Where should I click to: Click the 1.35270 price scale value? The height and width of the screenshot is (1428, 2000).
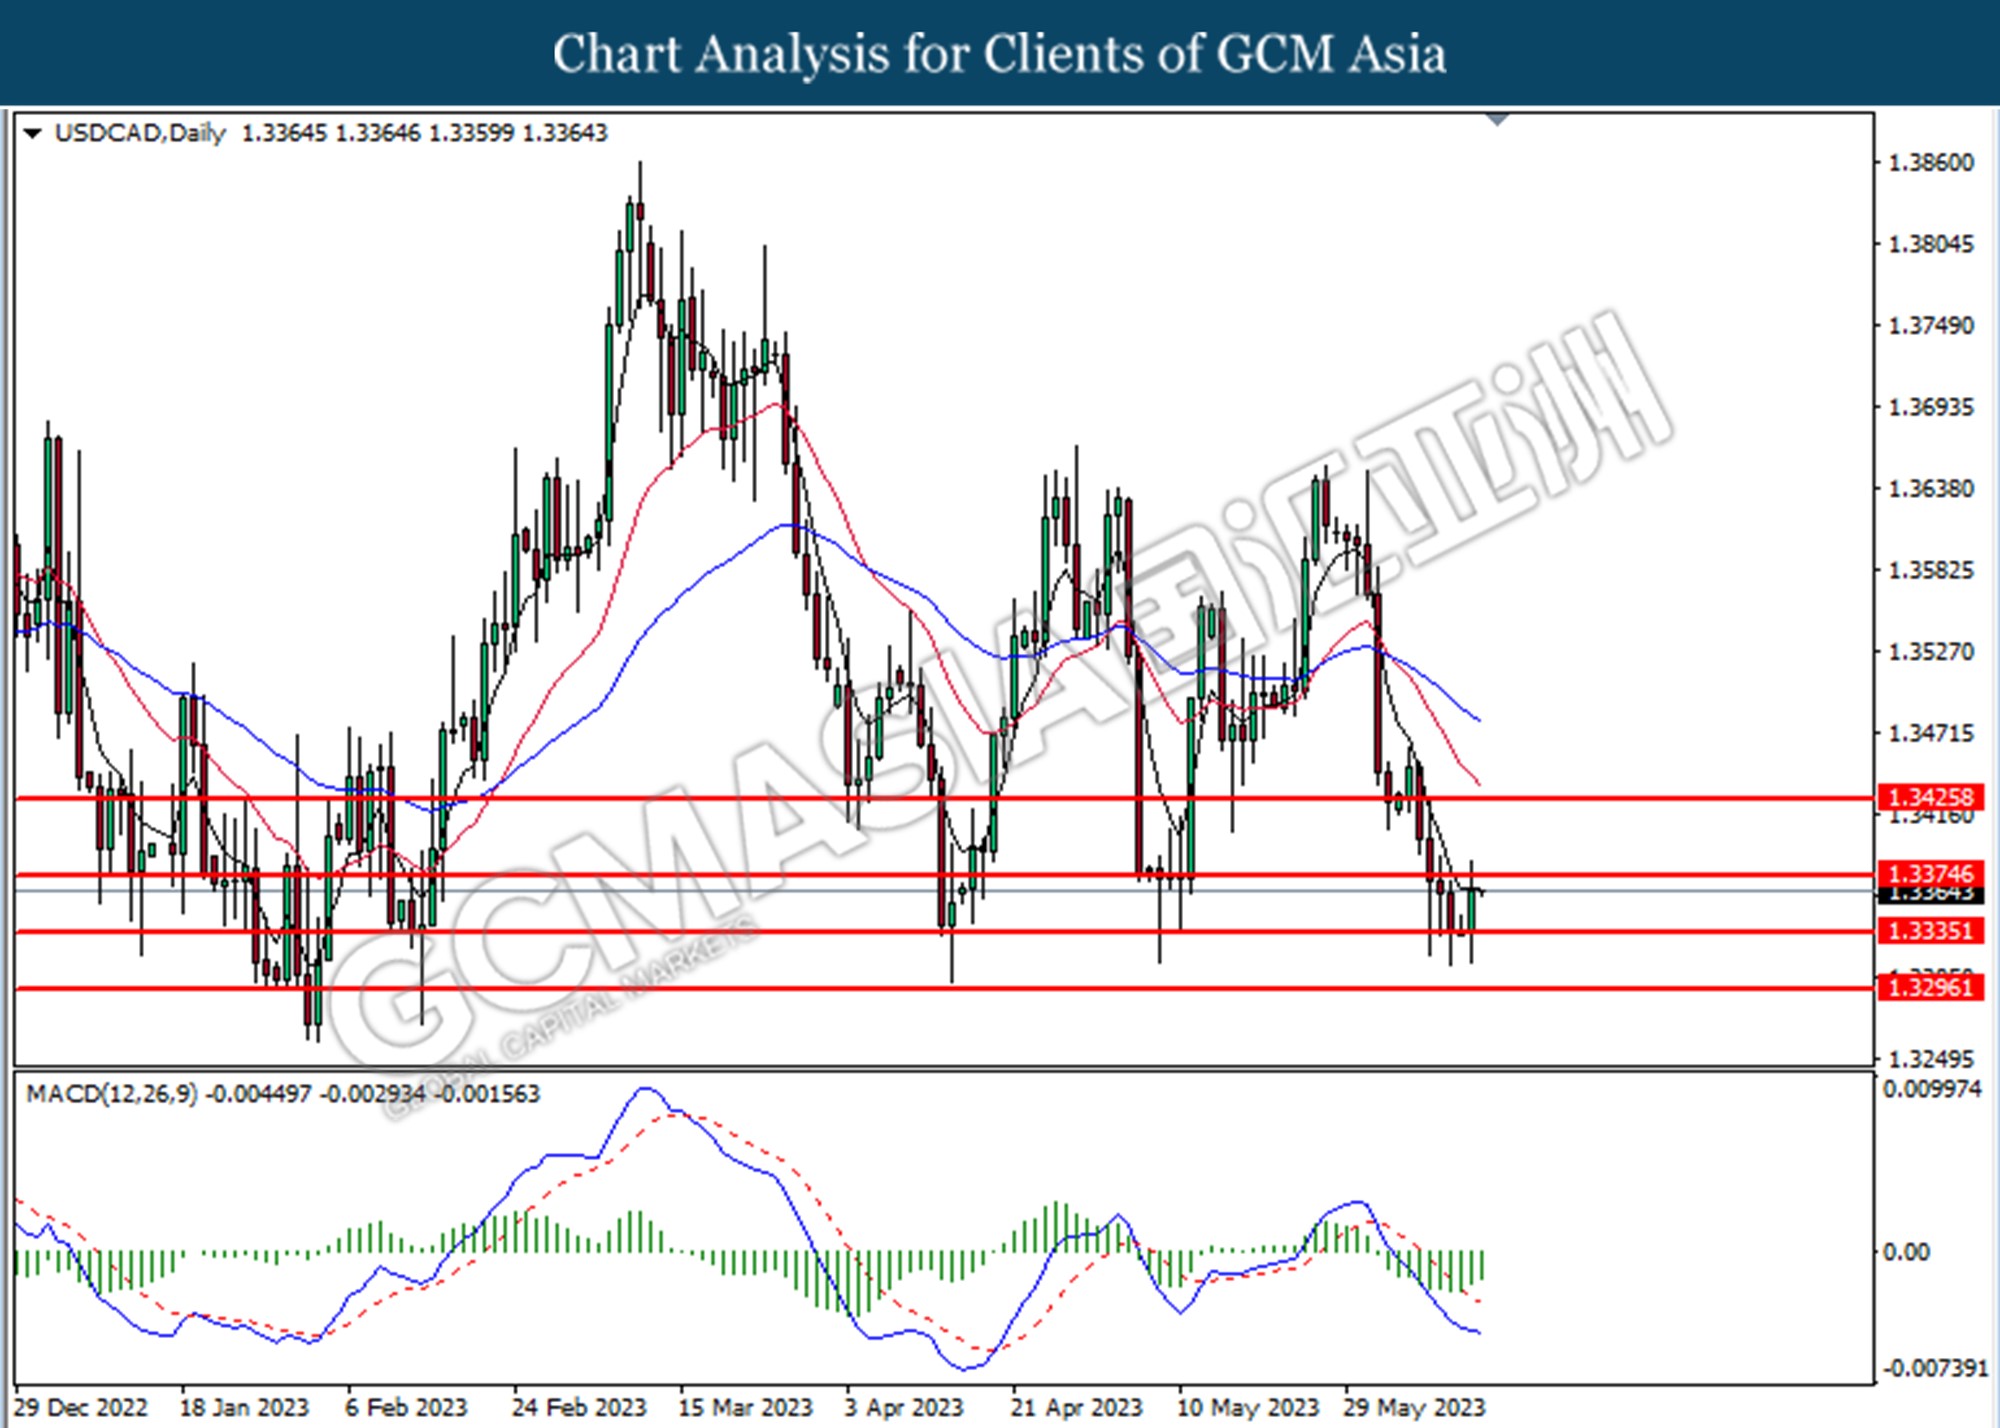[x=1931, y=652]
